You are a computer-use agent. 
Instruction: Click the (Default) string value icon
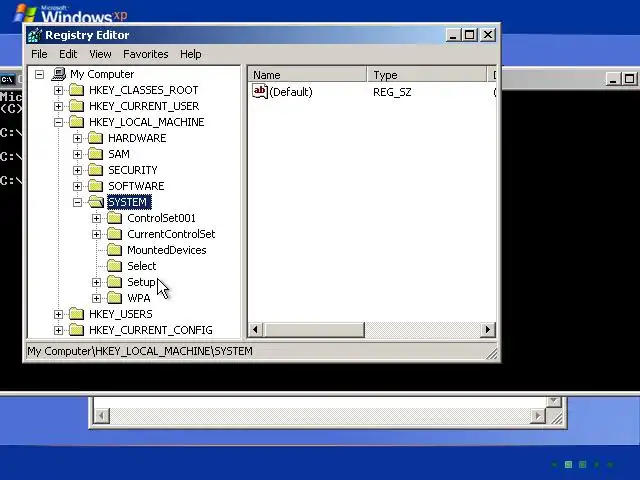pyautogui.click(x=260, y=91)
